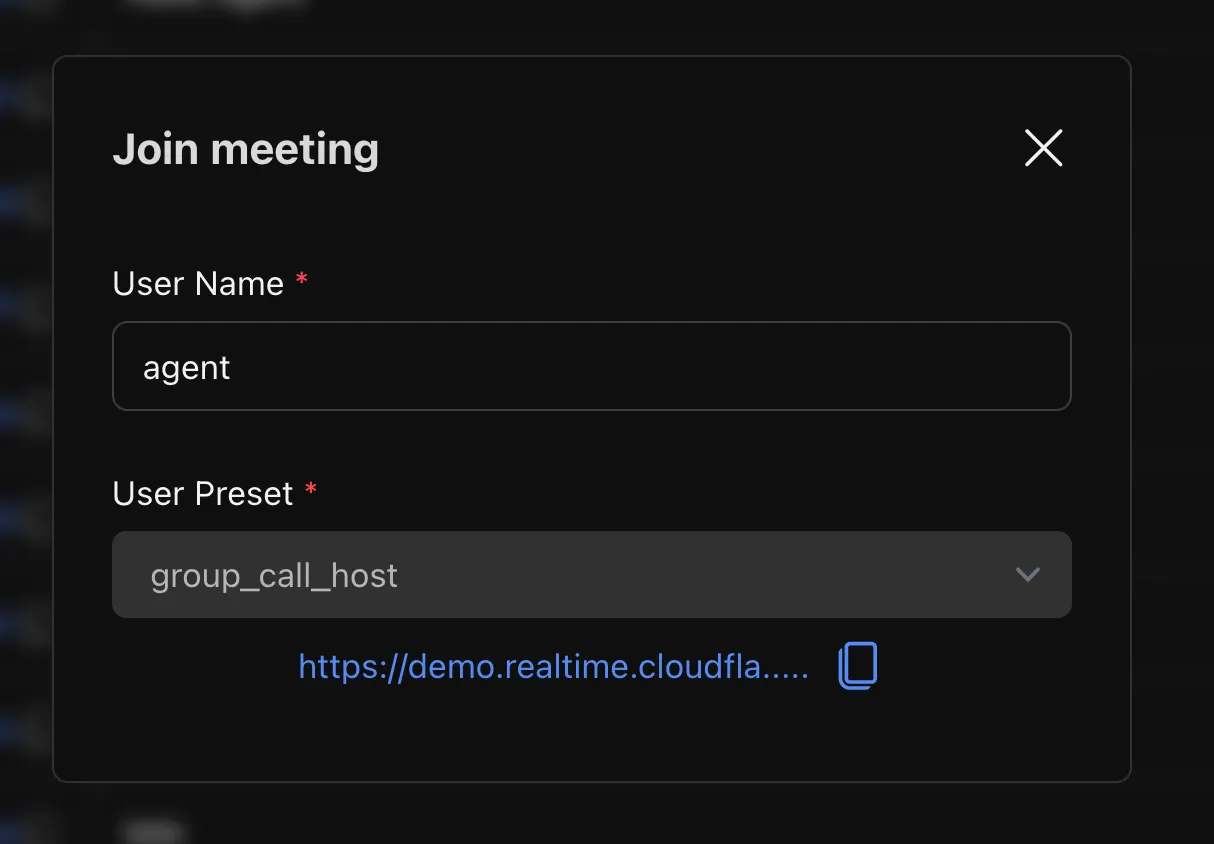Click inside the User Name input field
Image resolution: width=1214 pixels, height=844 pixels.
pyautogui.click(x=592, y=366)
